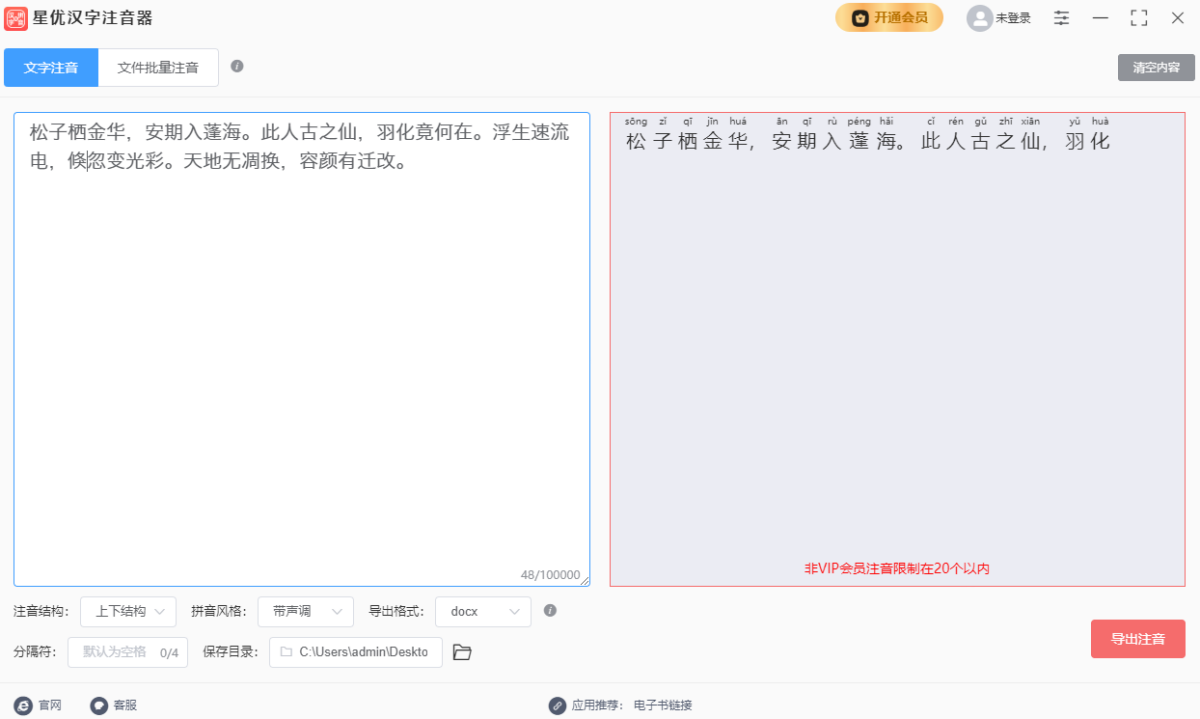The width and height of the screenshot is (1200, 719).
Task: Expand the 导出格式 dropdown showing docx
Action: (x=483, y=611)
